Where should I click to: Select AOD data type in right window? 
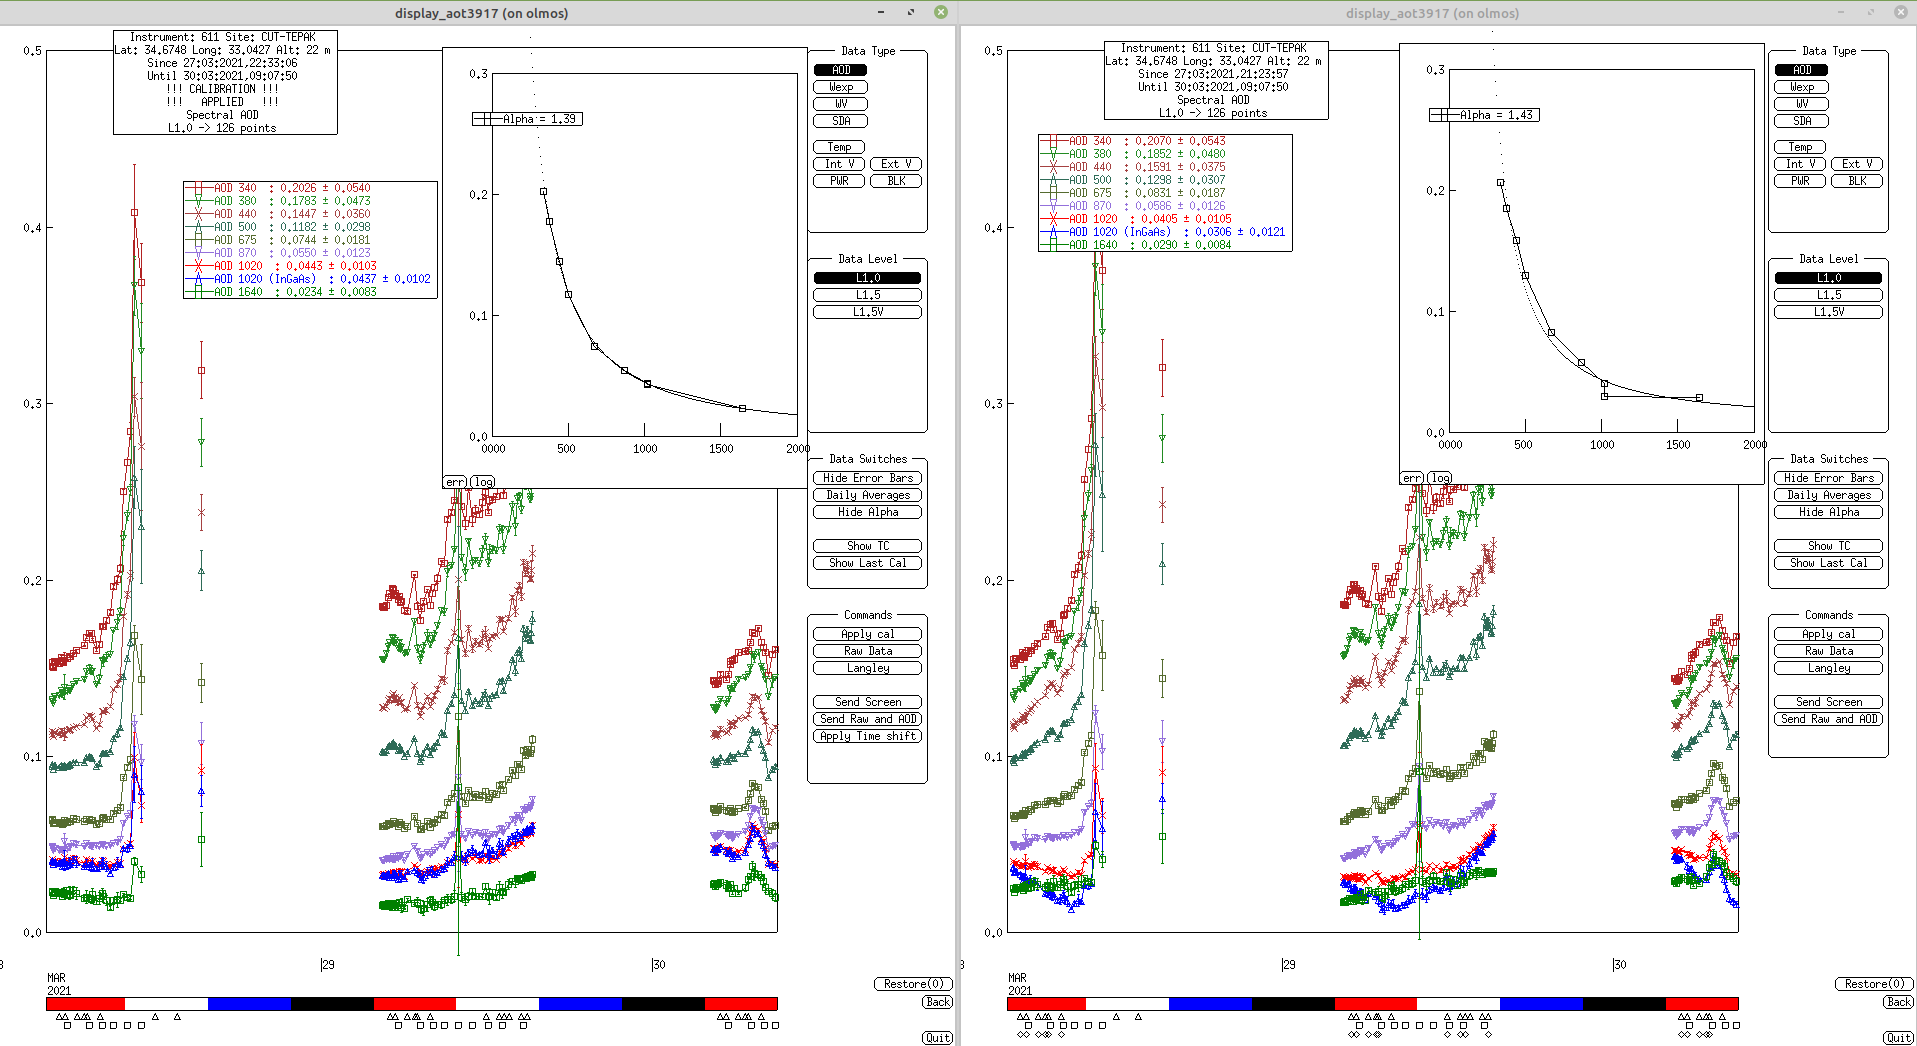[1801, 70]
